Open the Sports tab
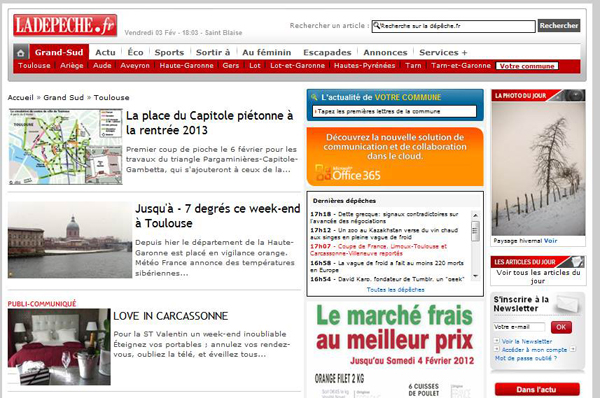This screenshot has height=398, width=600. tap(169, 52)
